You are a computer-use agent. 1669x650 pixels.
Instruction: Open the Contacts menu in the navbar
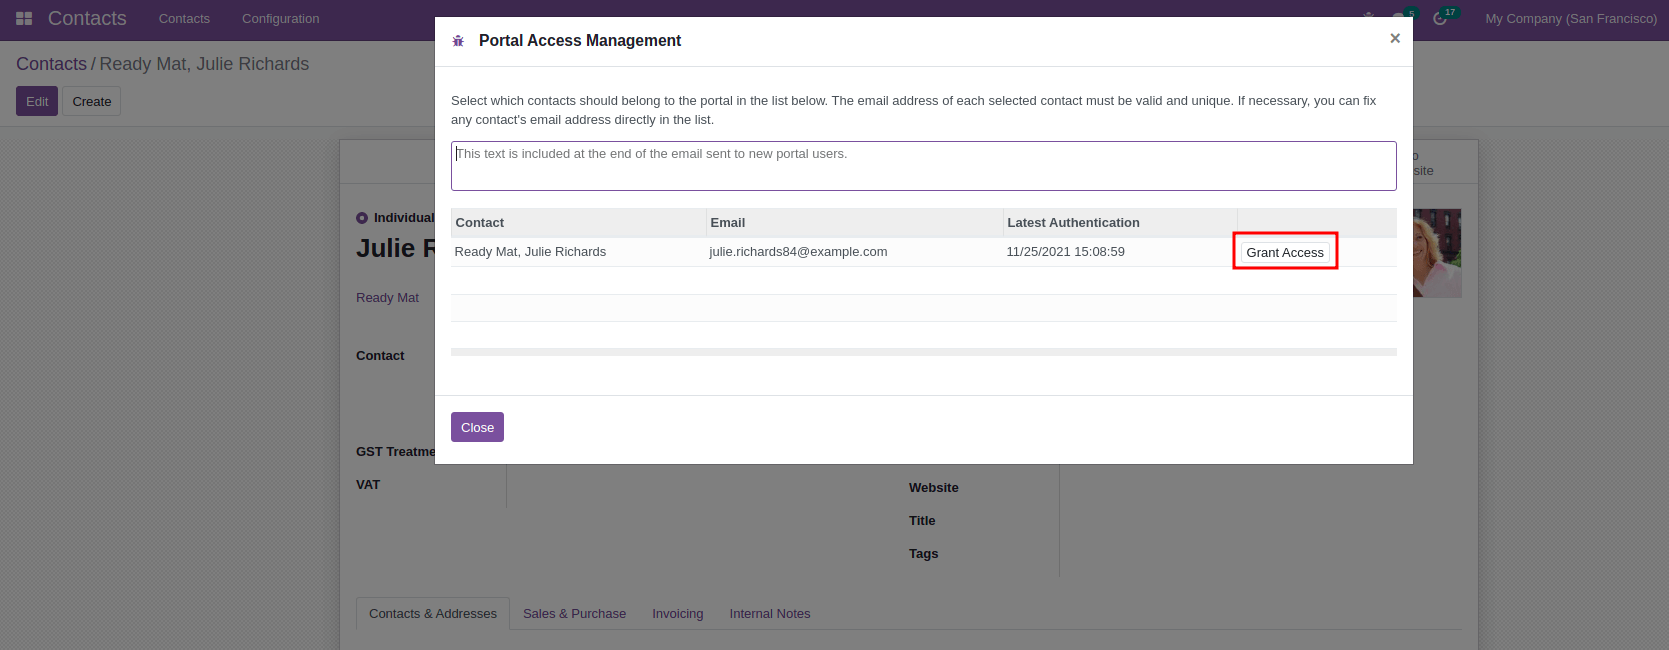coord(184,19)
